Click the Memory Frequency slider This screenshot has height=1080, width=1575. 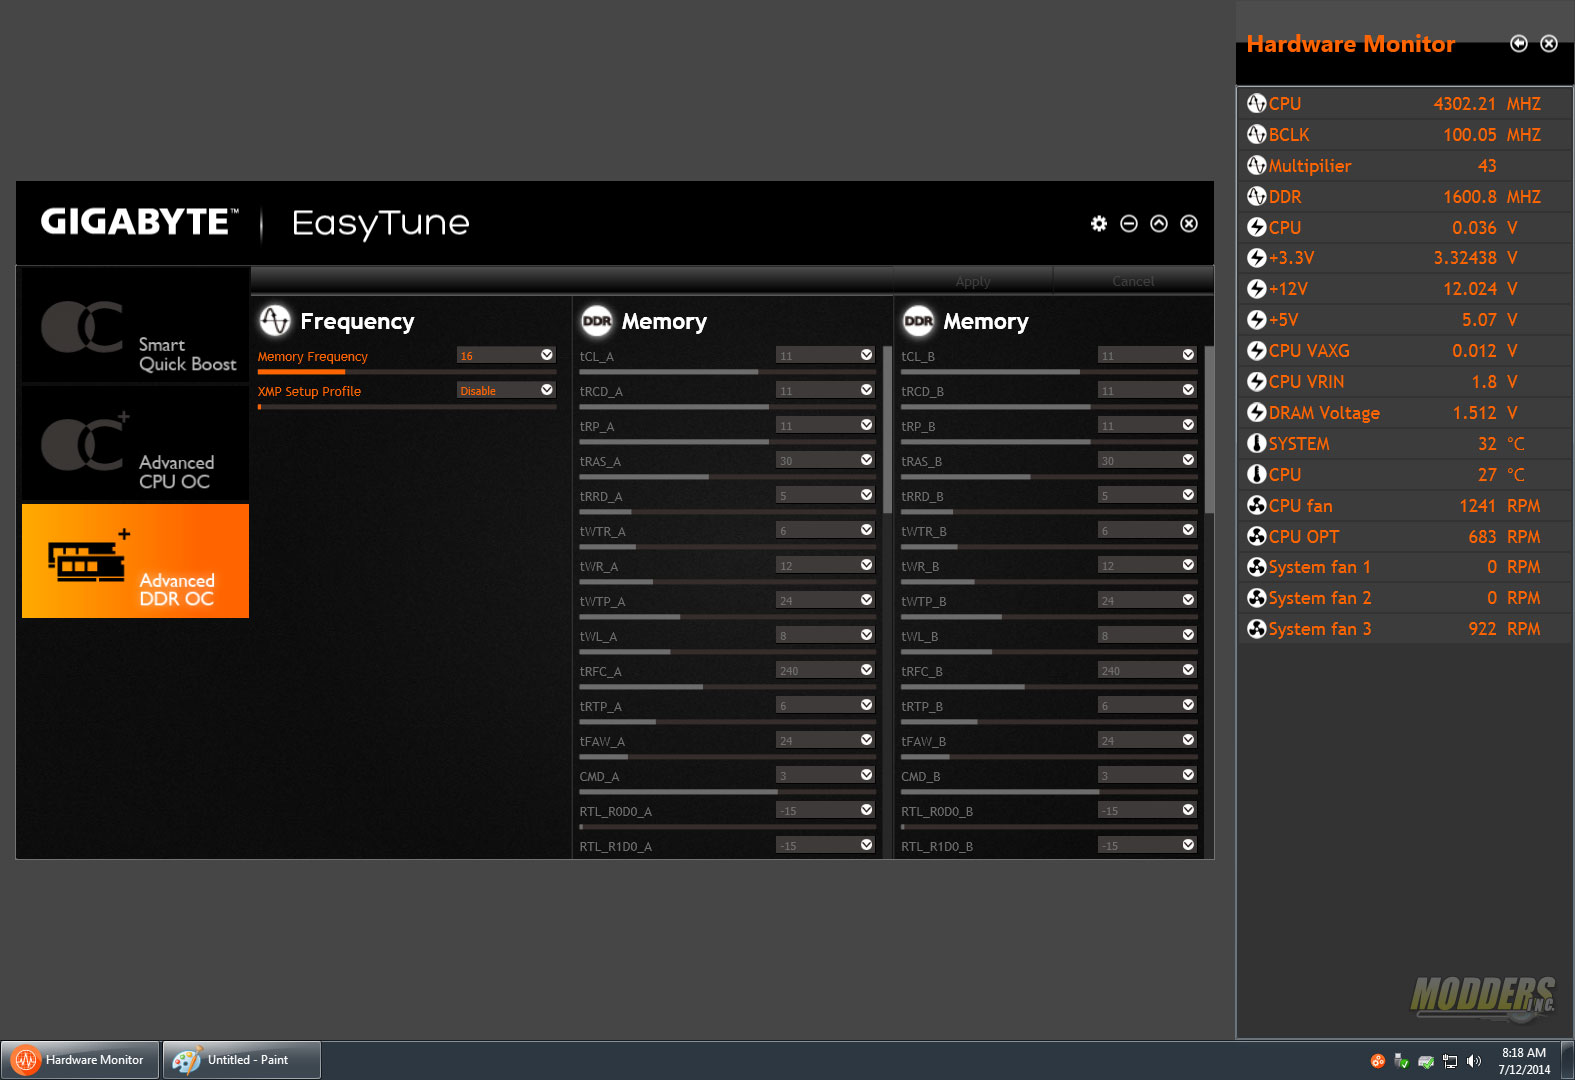point(407,372)
